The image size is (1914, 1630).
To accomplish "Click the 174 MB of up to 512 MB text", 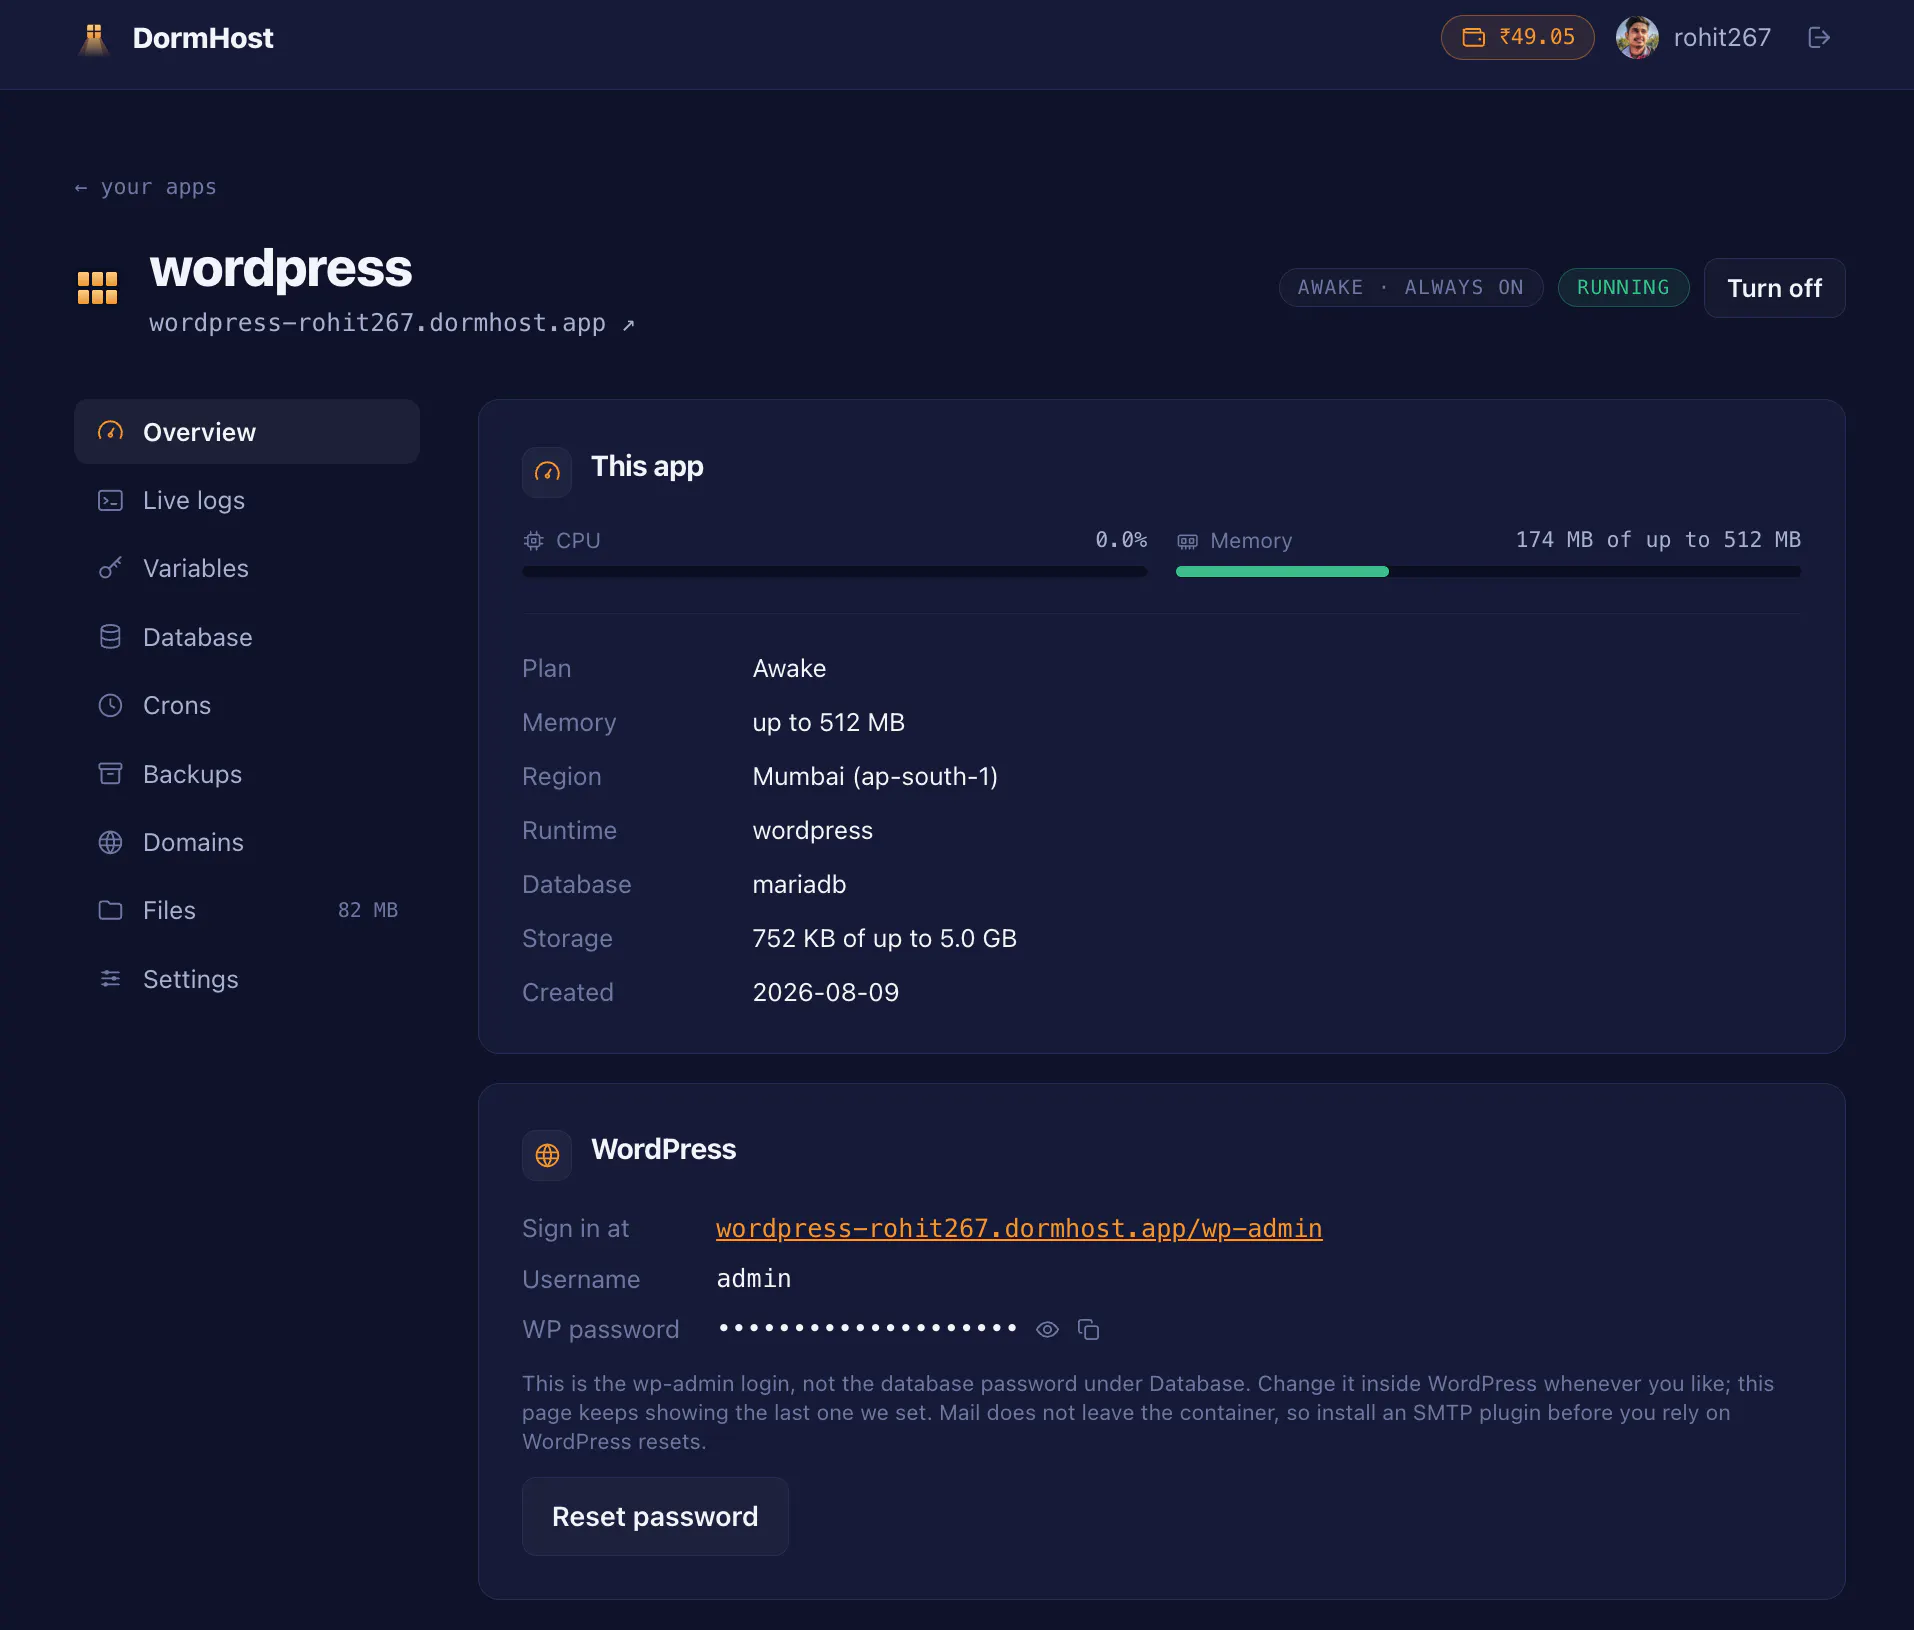I will coord(1658,540).
